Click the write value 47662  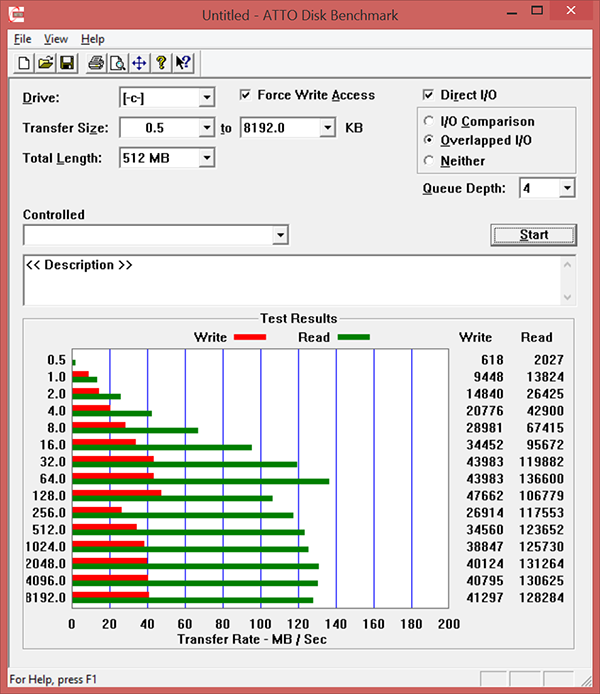point(485,496)
